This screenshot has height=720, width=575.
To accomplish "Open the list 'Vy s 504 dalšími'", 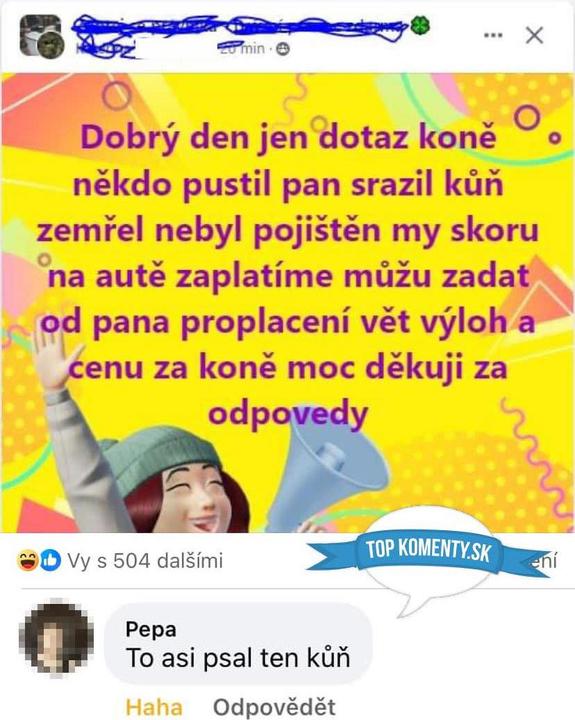I will point(145,561).
